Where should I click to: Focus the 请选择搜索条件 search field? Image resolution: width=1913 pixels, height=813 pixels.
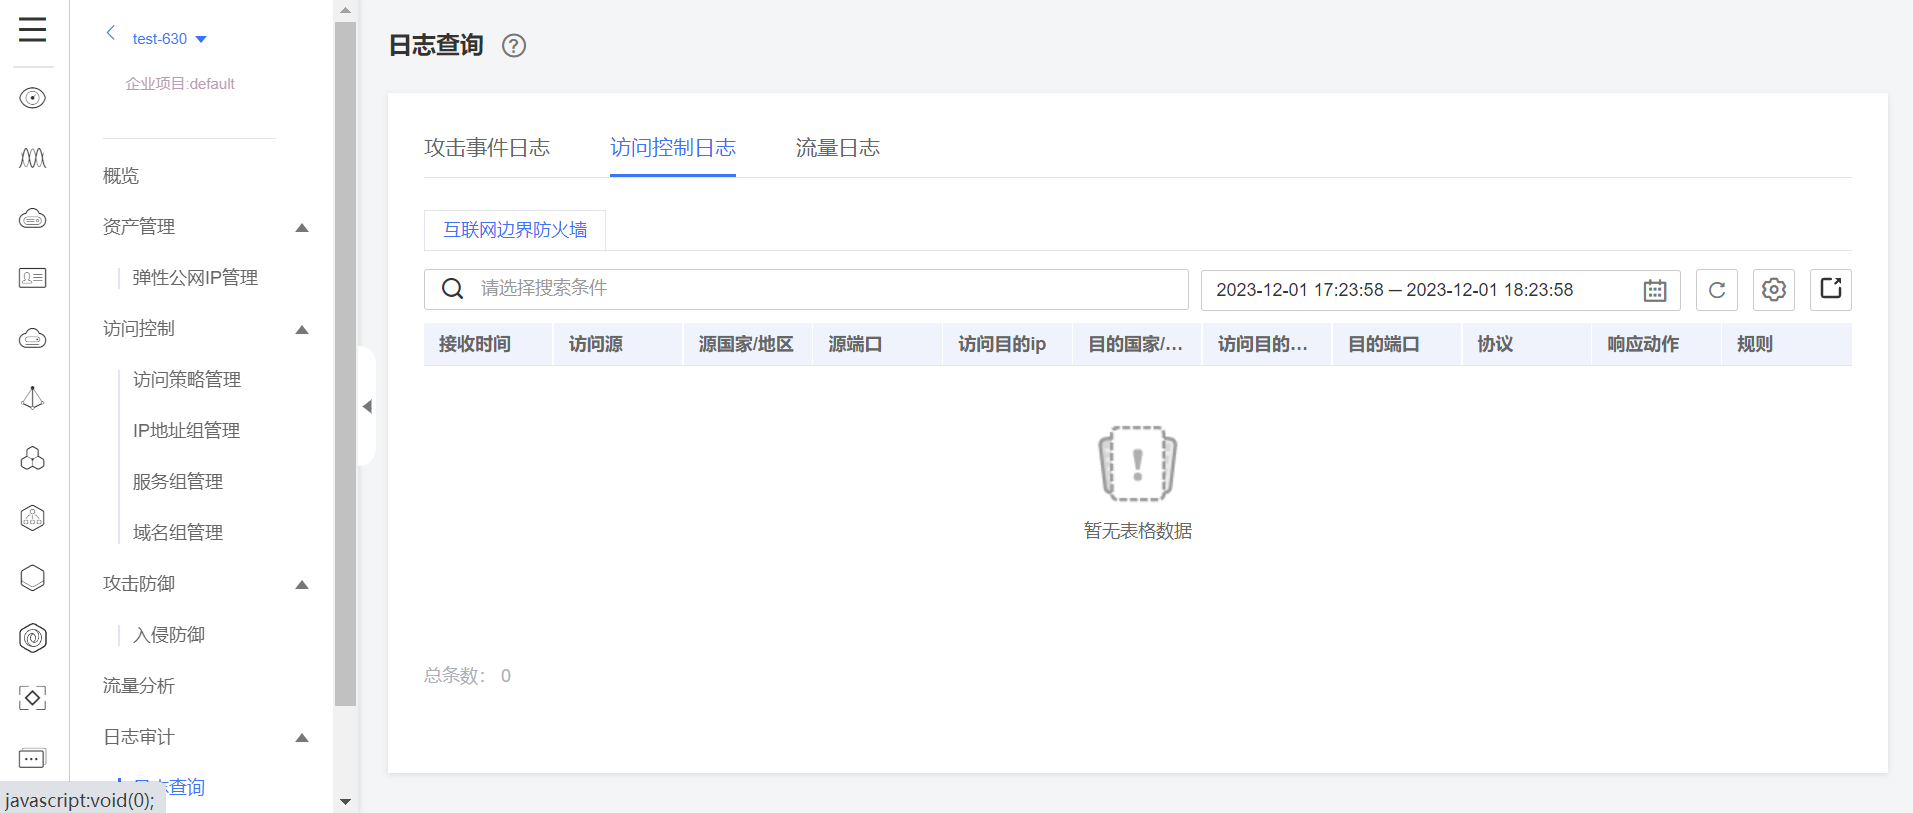point(820,289)
